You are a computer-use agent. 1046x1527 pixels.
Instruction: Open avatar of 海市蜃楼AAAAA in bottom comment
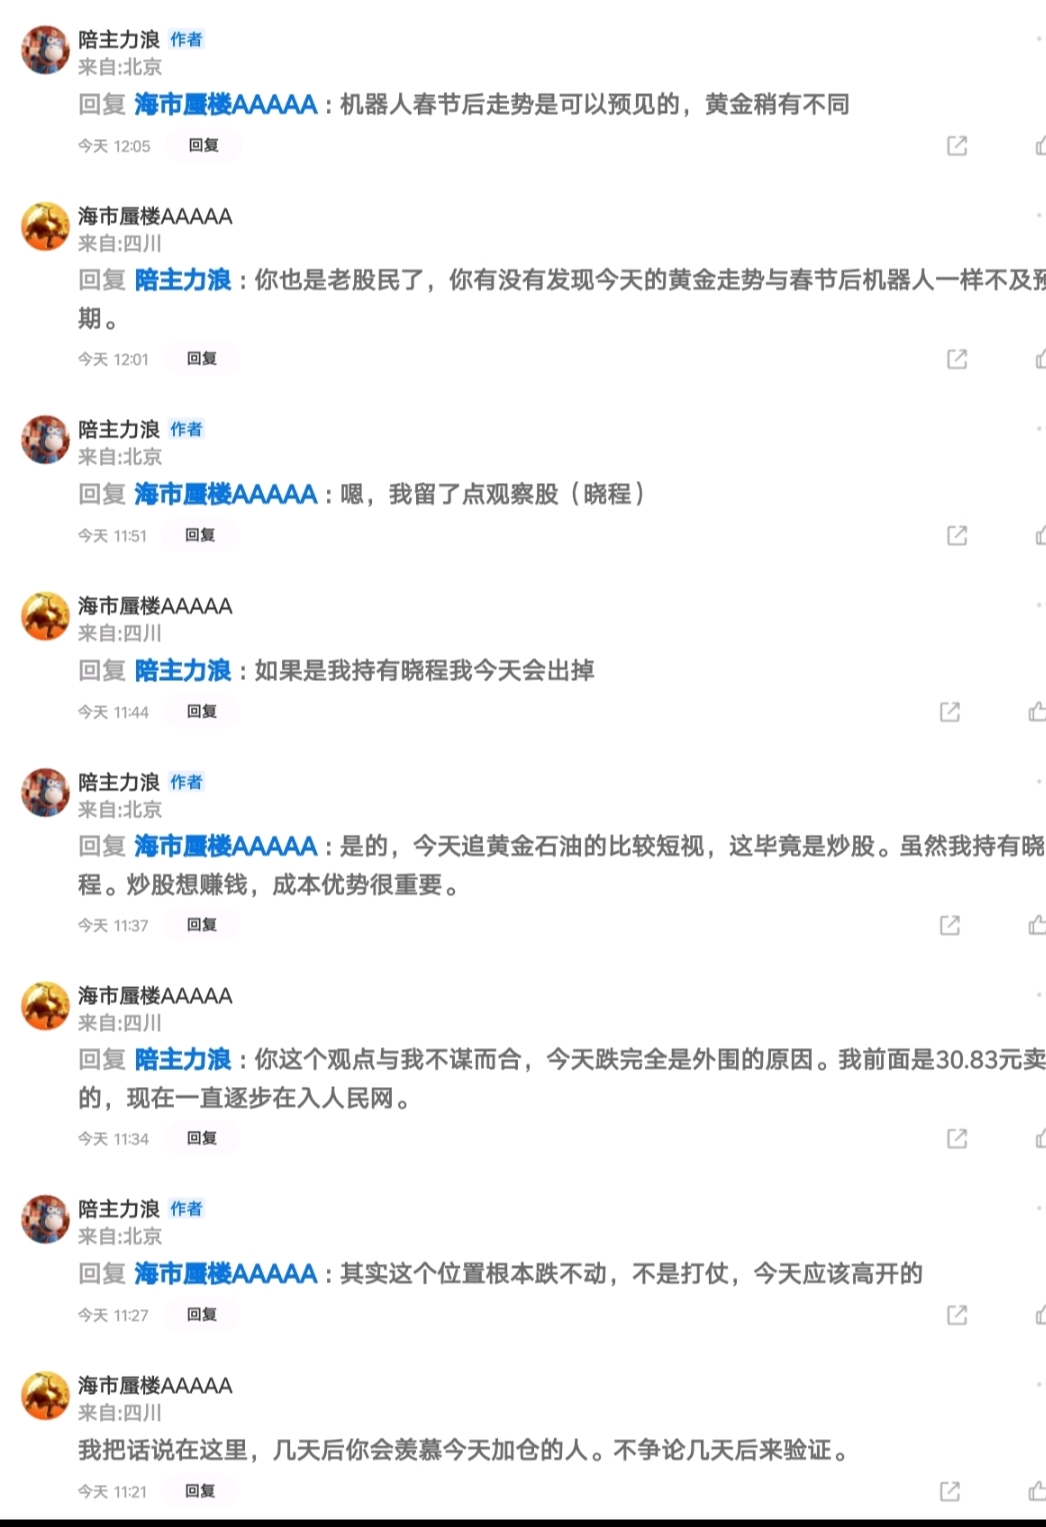tap(45, 1396)
